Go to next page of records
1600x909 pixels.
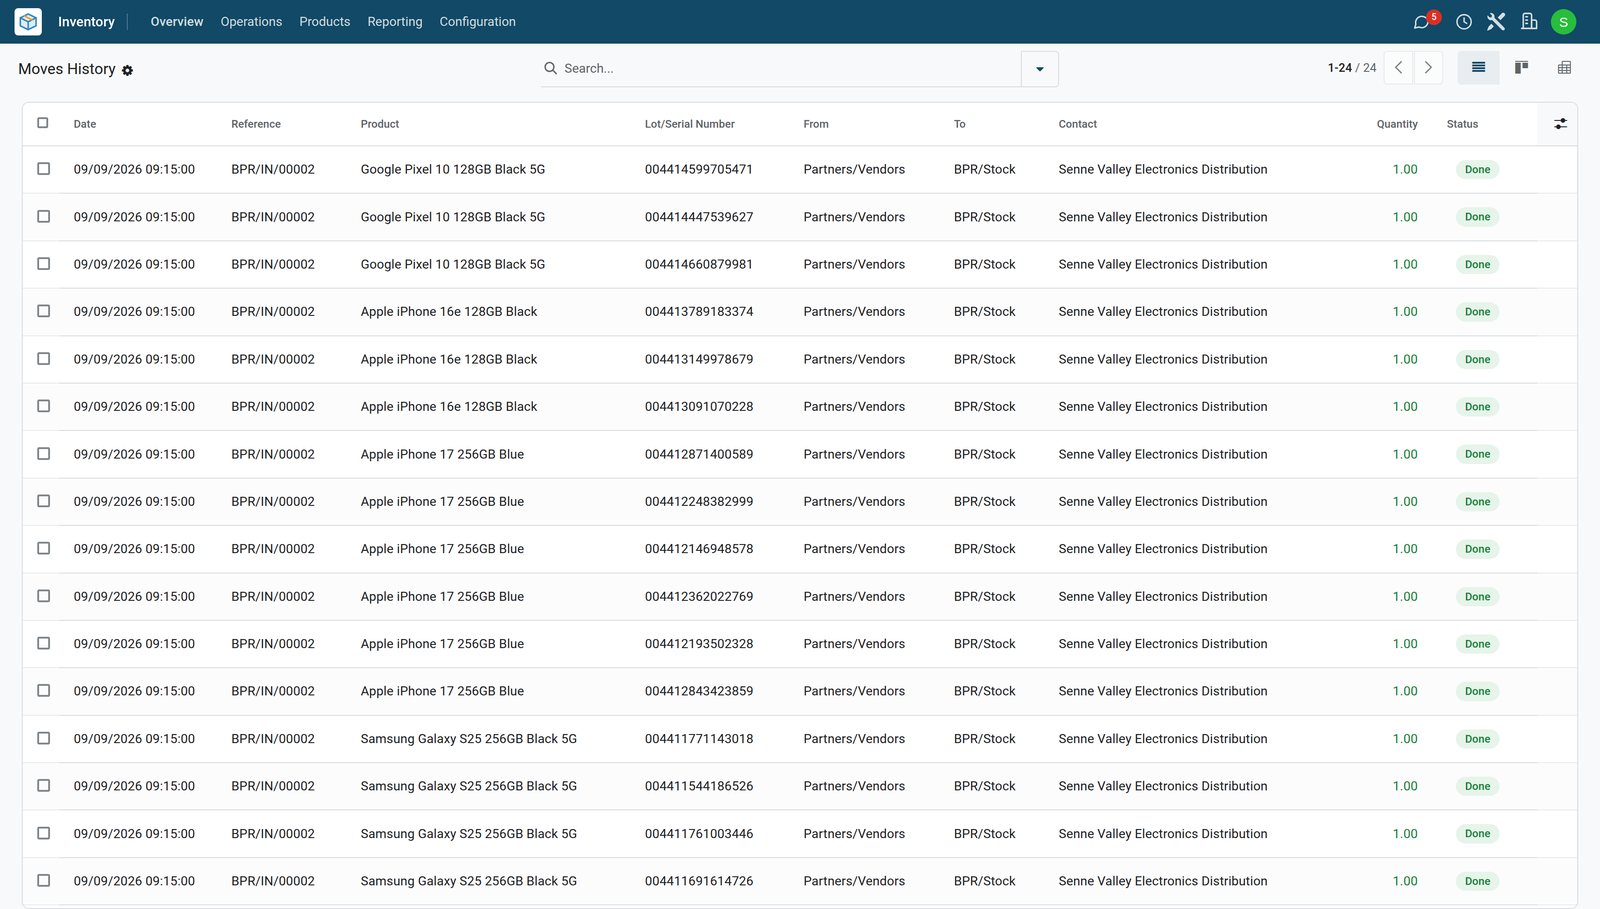(x=1428, y=68)
